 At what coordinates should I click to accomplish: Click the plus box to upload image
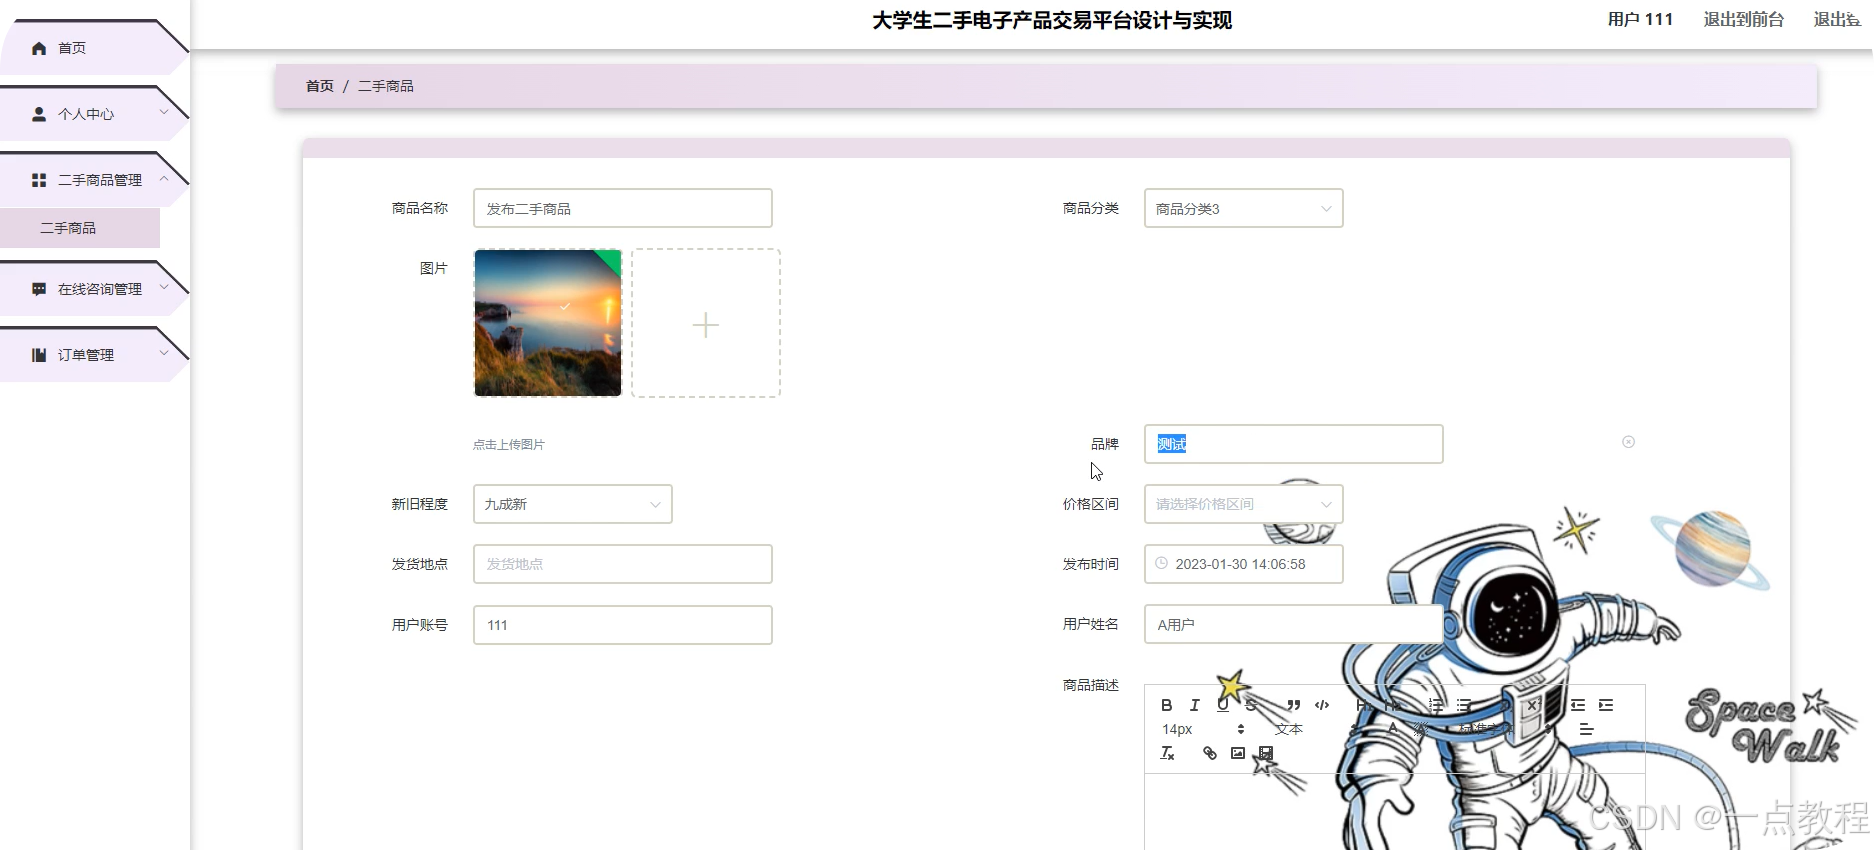[706, 323]
